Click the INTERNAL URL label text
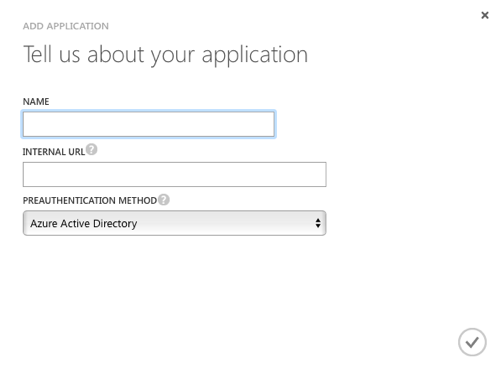This screenshot has height=369, width=496. (x=54, y=152)
